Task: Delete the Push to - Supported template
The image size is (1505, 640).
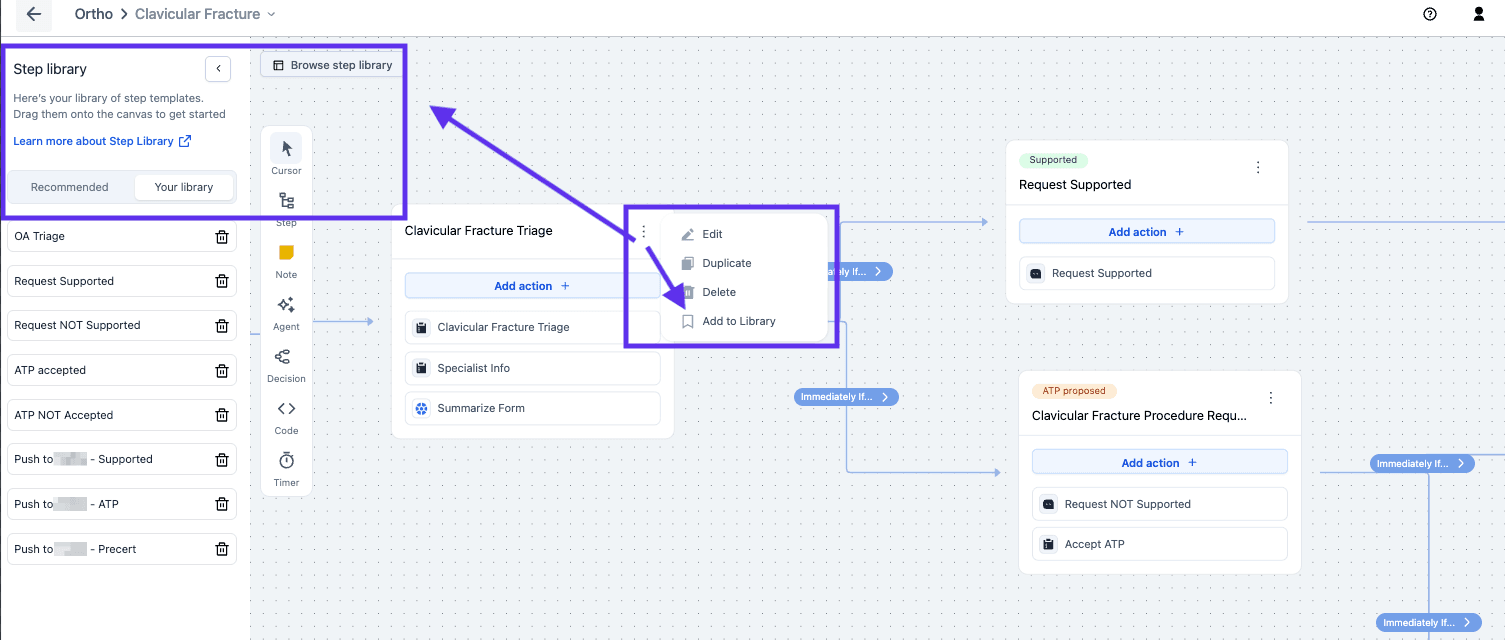Action: pyautogui.click(x=222, y=460)
